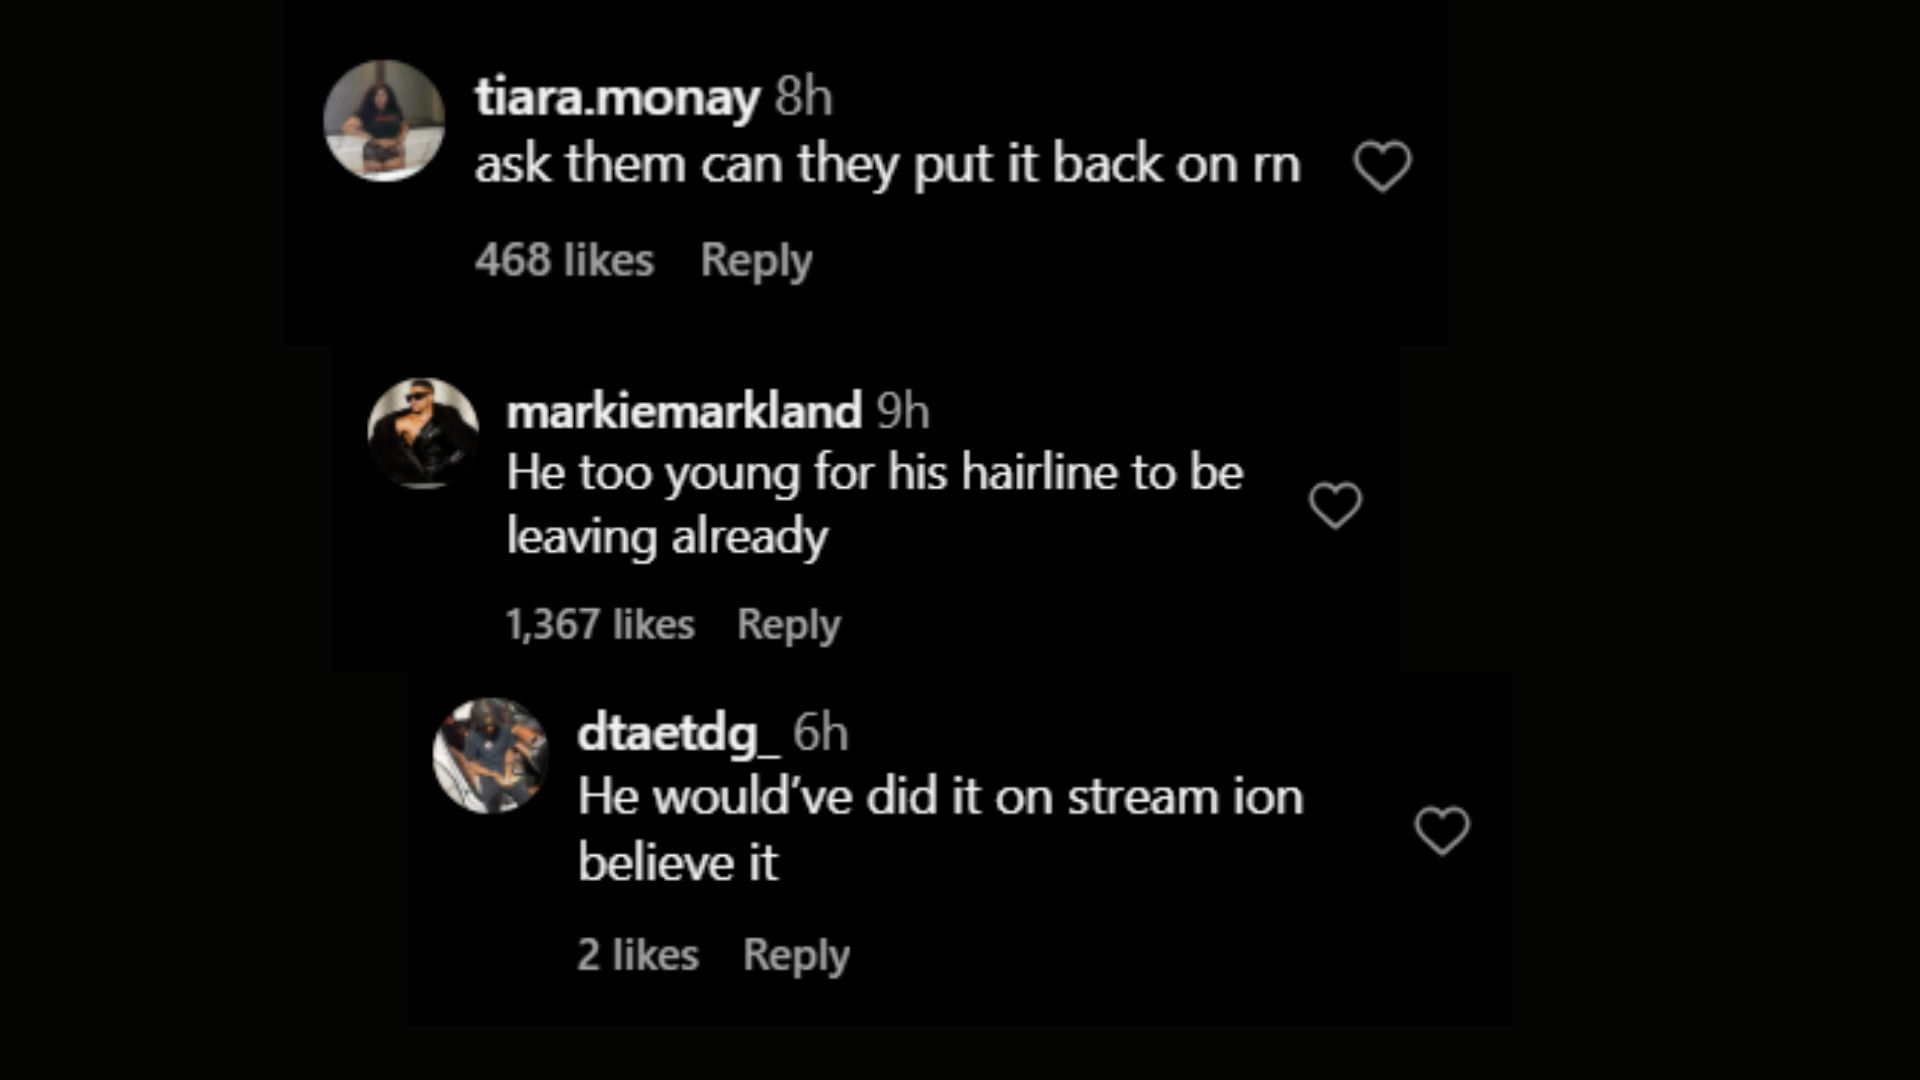Reply to tiara.monay's comment
Viewport: 1920px width, 1080px height.
point(756,260)
